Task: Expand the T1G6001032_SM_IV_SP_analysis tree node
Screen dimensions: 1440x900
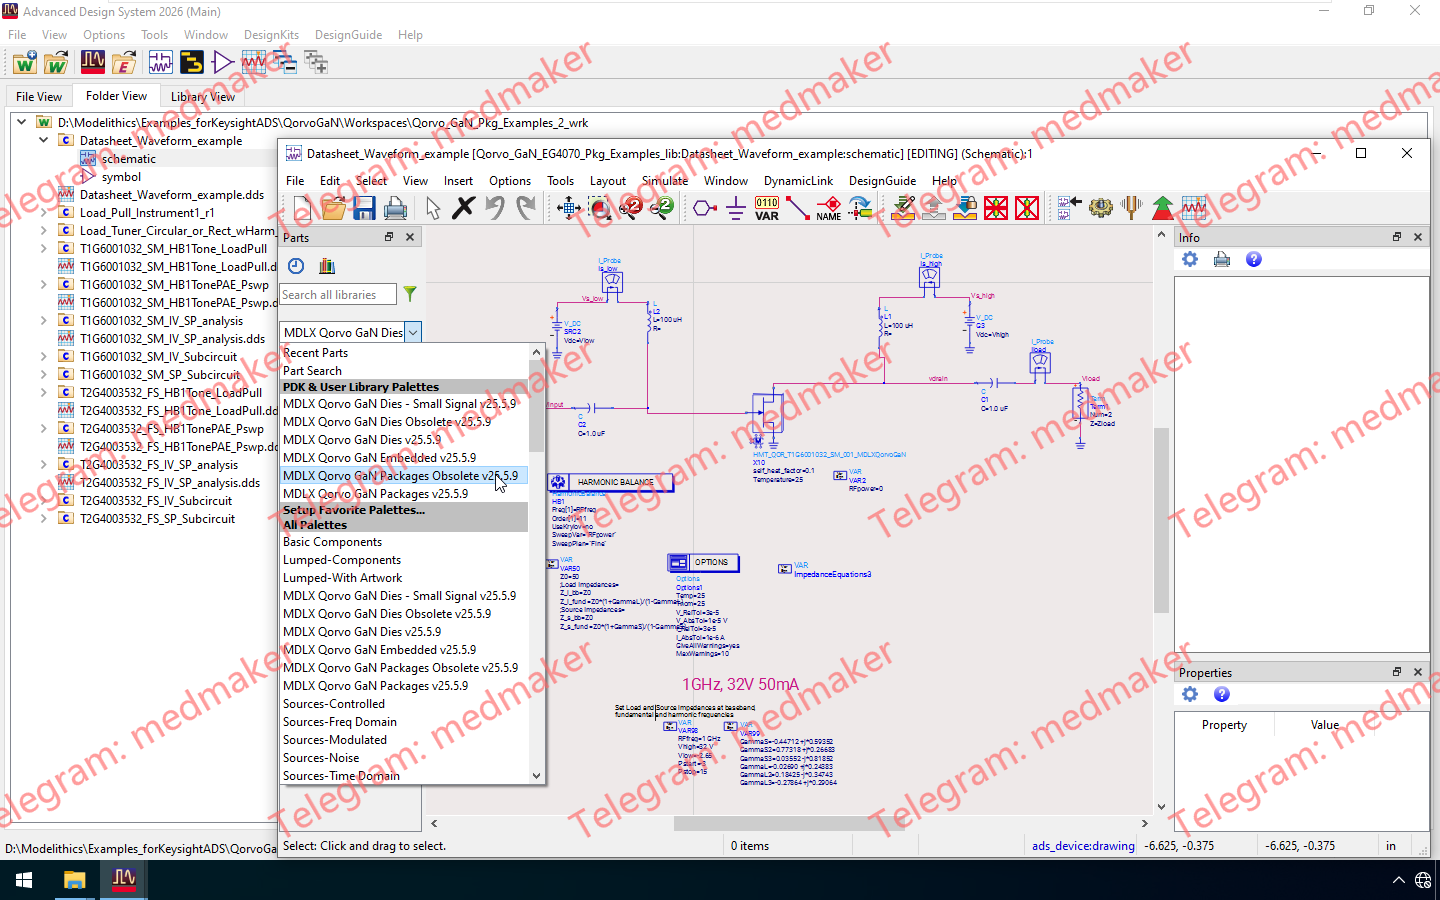Action: click(44, 320)
